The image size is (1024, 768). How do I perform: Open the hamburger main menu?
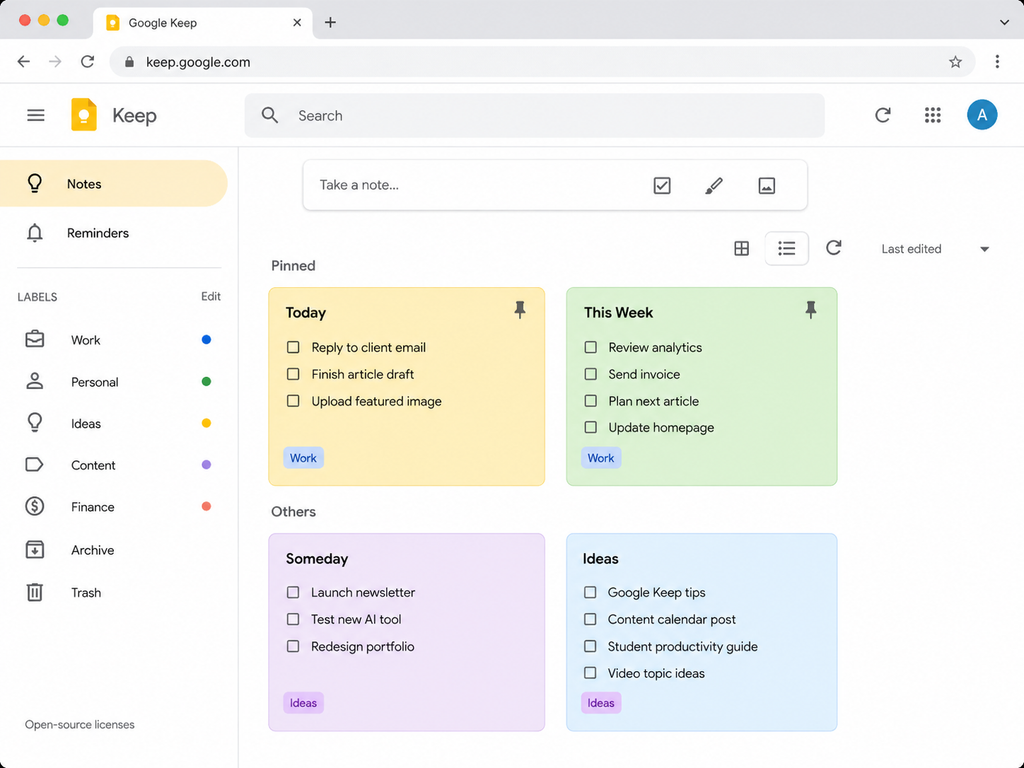[x=36, y=116]
